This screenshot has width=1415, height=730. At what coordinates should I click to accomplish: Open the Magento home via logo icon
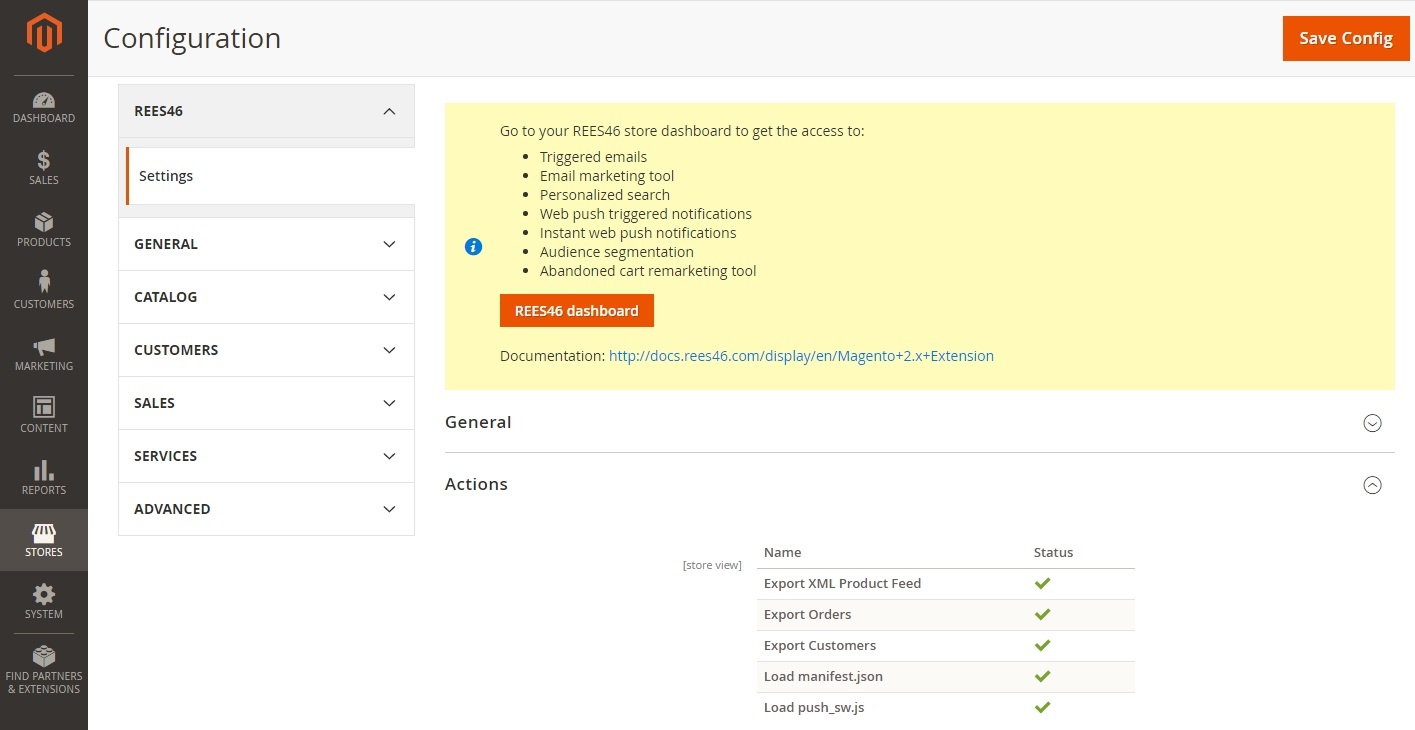(44, 32)
